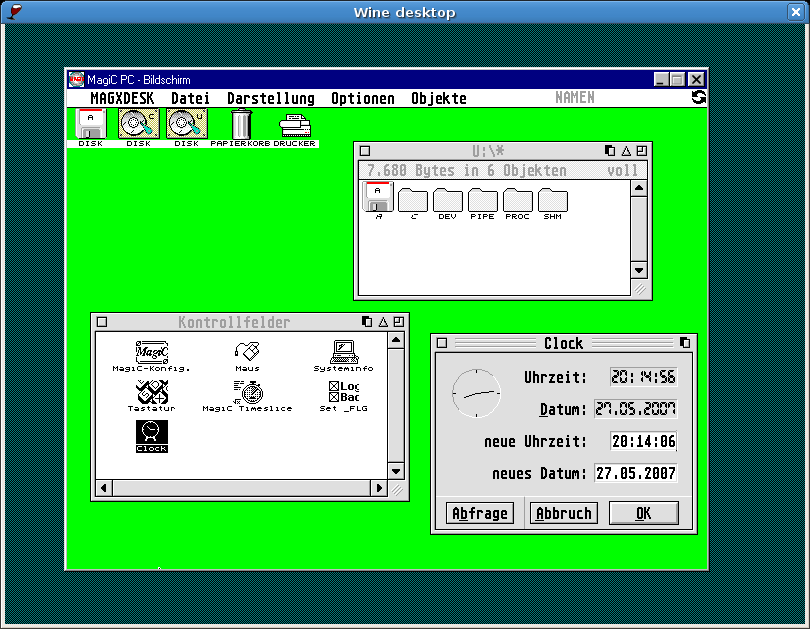
Task: Select the C folder in U:\* window
Action: pyautogui.click(x=413, y=204)
